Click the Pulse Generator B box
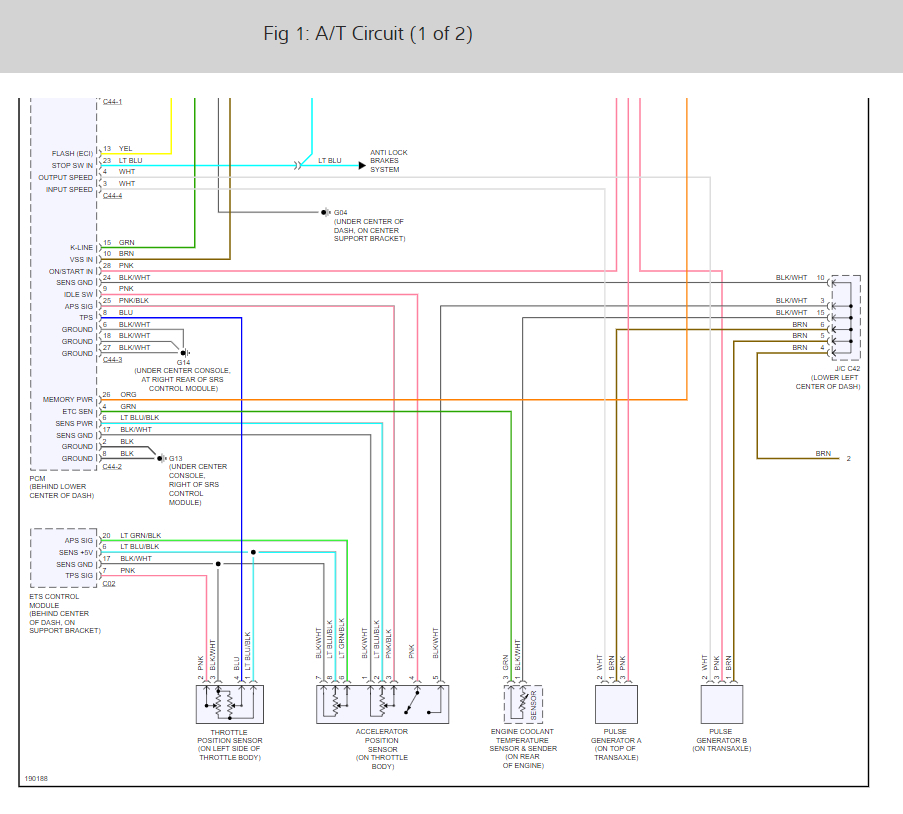This screenshot has width=903, height=814. (722, 704)
